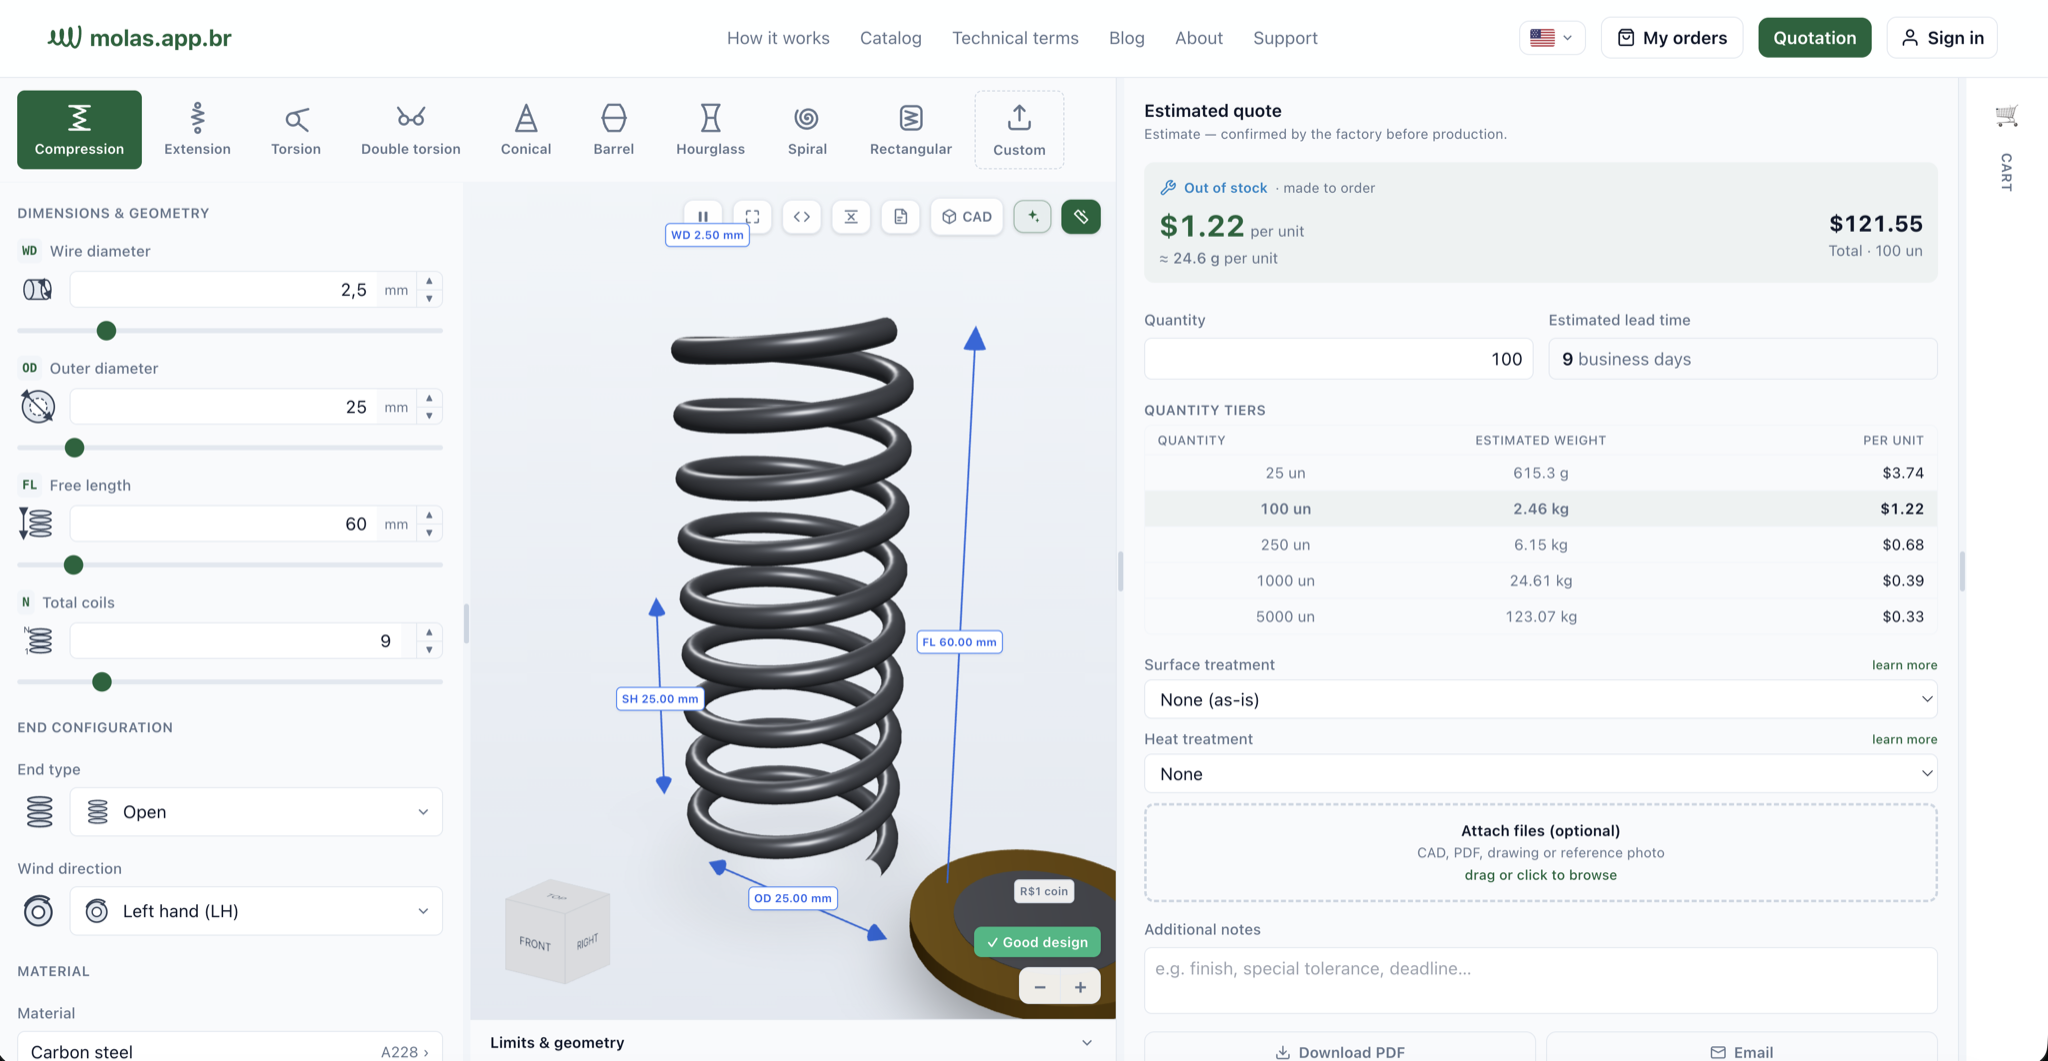Click the FRONT face of view cube
Viewport: 2048px width, 1061px height.
[534, 944]
